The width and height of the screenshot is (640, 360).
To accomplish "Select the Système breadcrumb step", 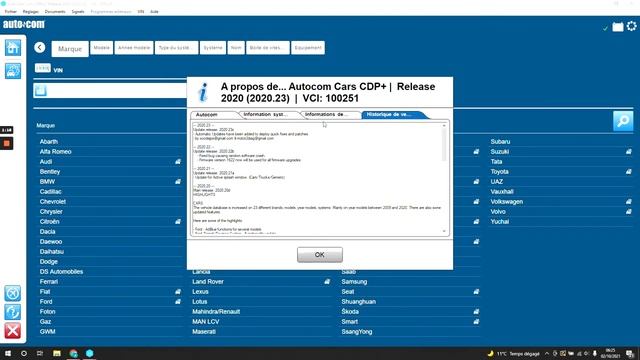I will [x=213, y=48].
